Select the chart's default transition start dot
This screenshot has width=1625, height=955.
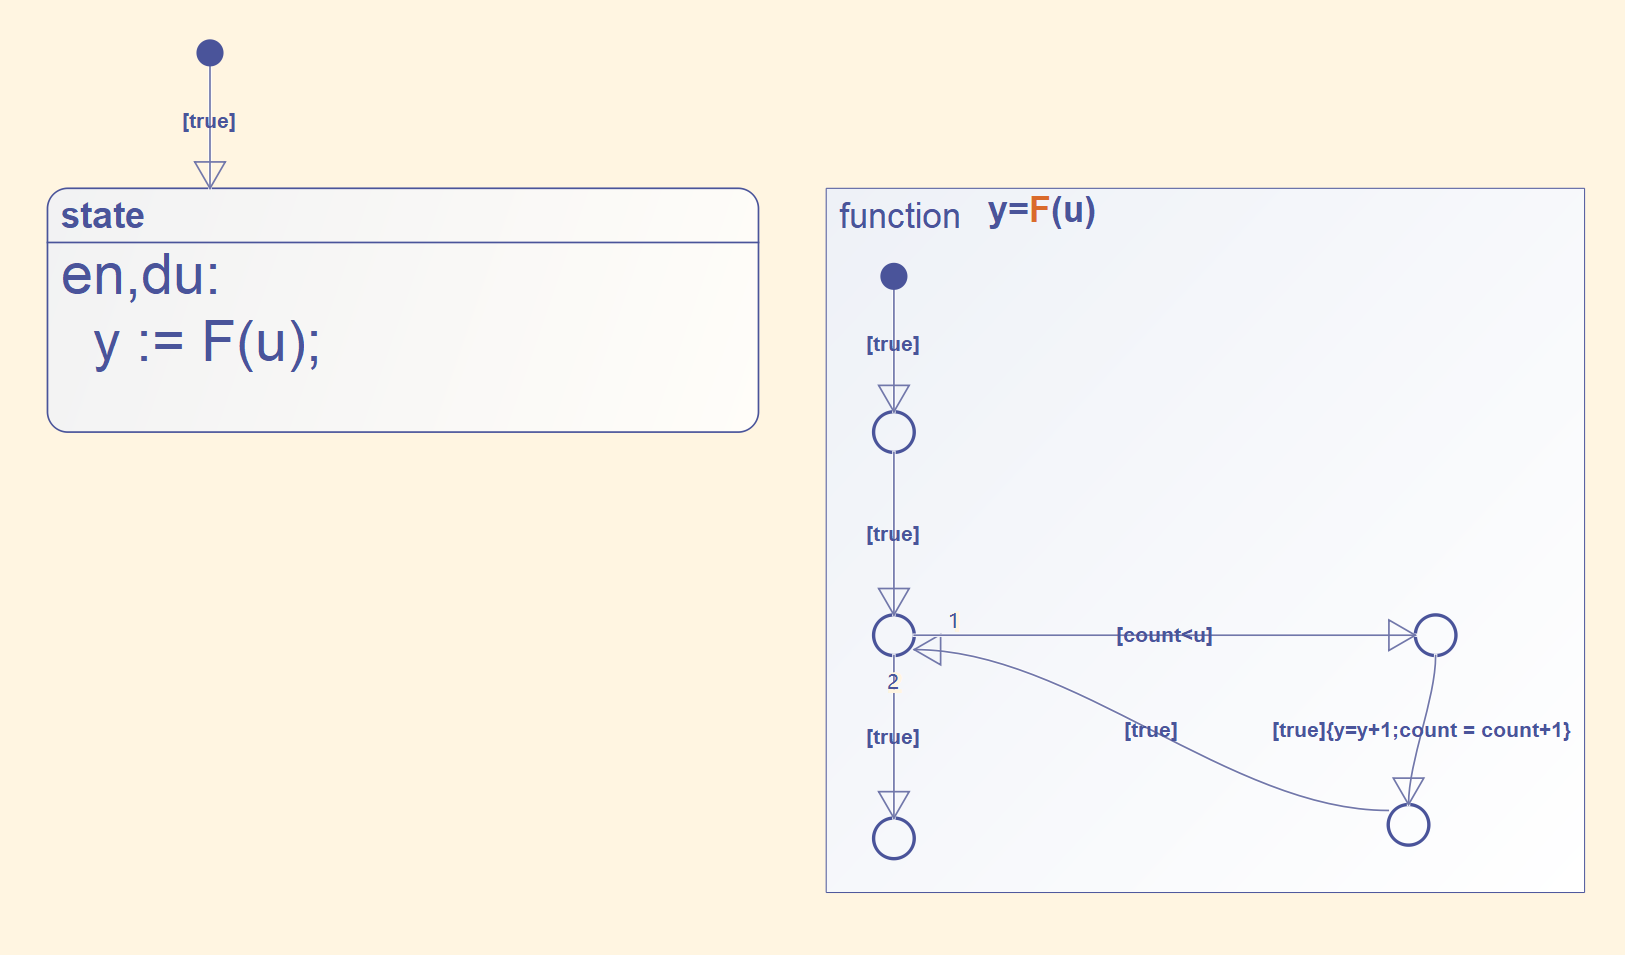click(210, 53)
